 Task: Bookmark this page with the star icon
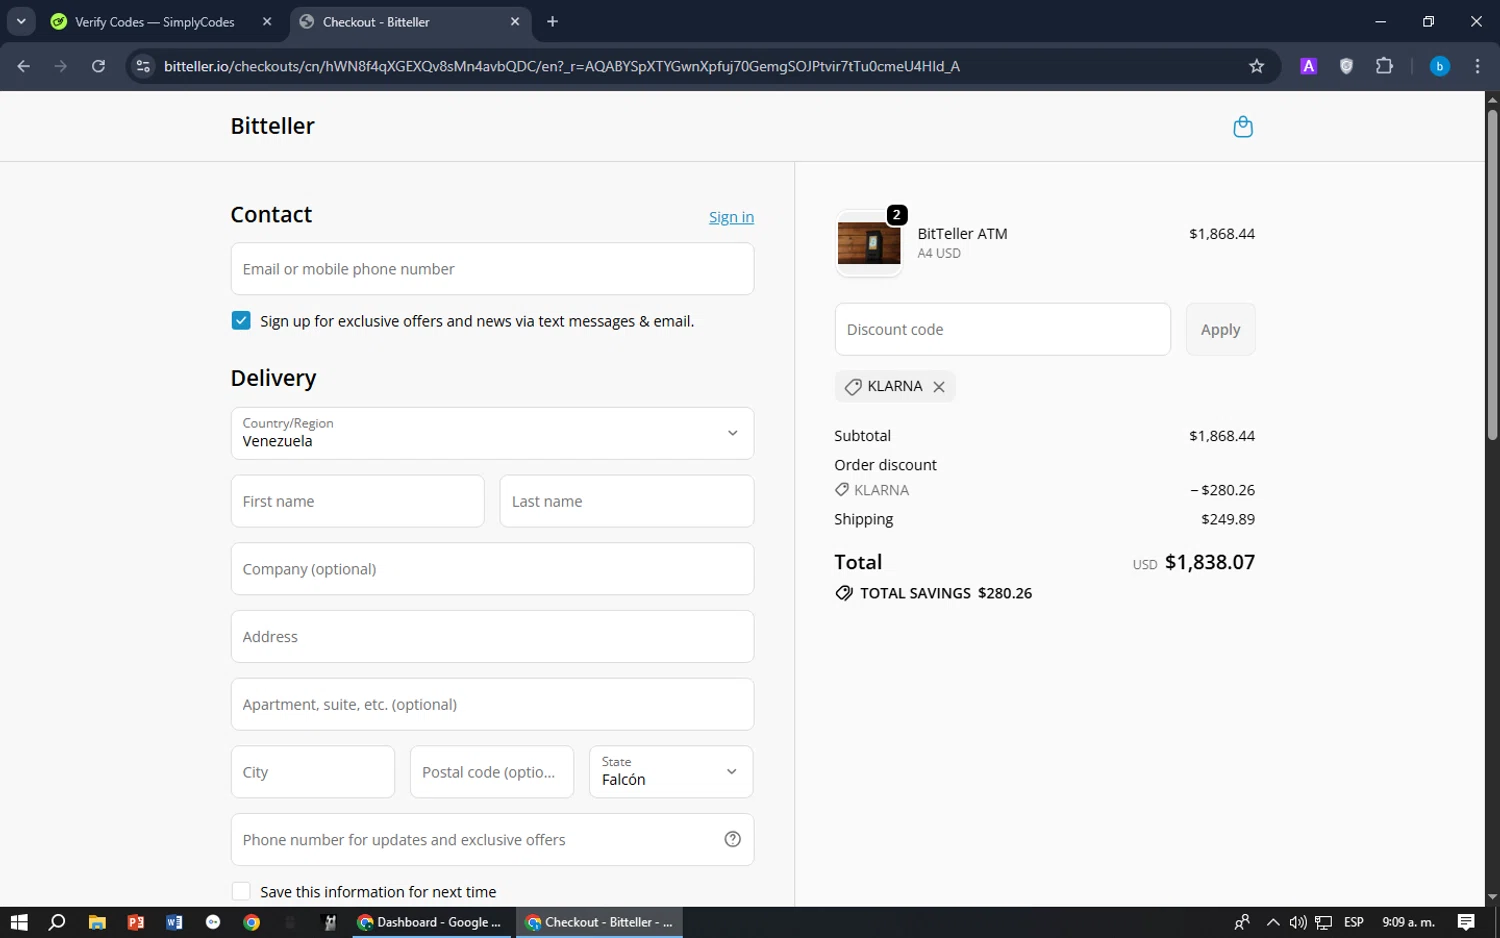click(x=1257, y=66)
